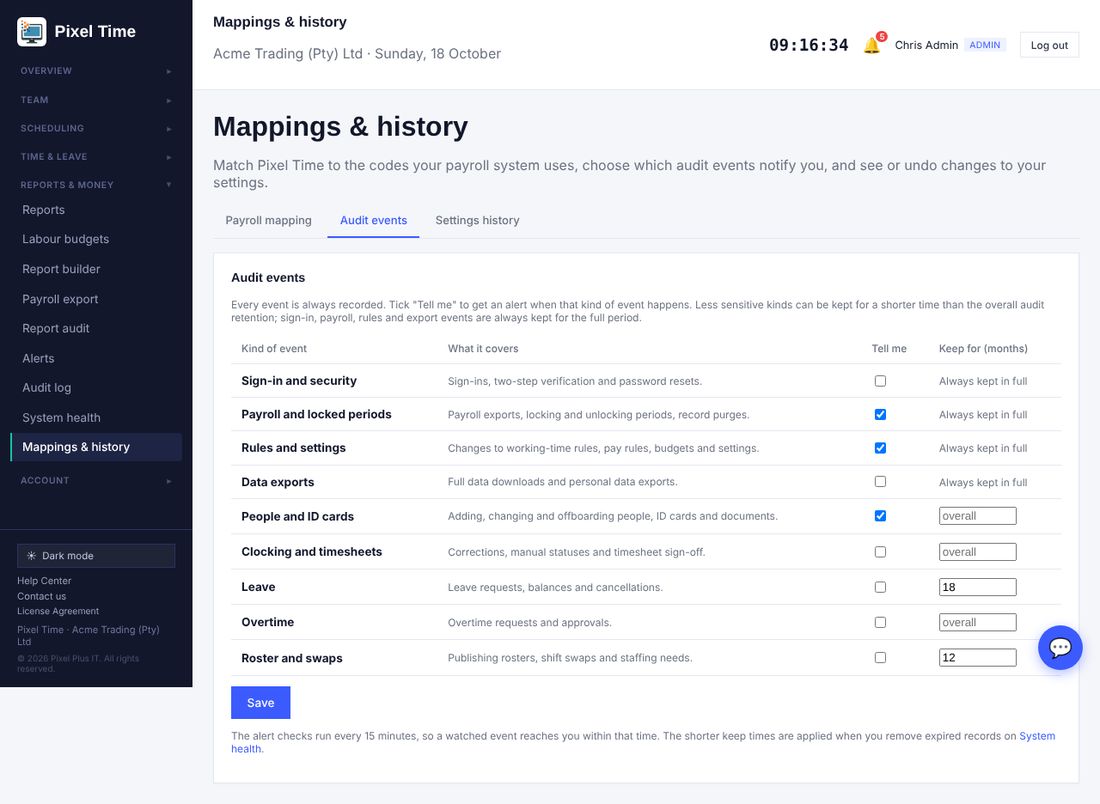This screenshot has width=1100, height=804.
Task: Open the License Agreement link
Action: click(58, 611)
